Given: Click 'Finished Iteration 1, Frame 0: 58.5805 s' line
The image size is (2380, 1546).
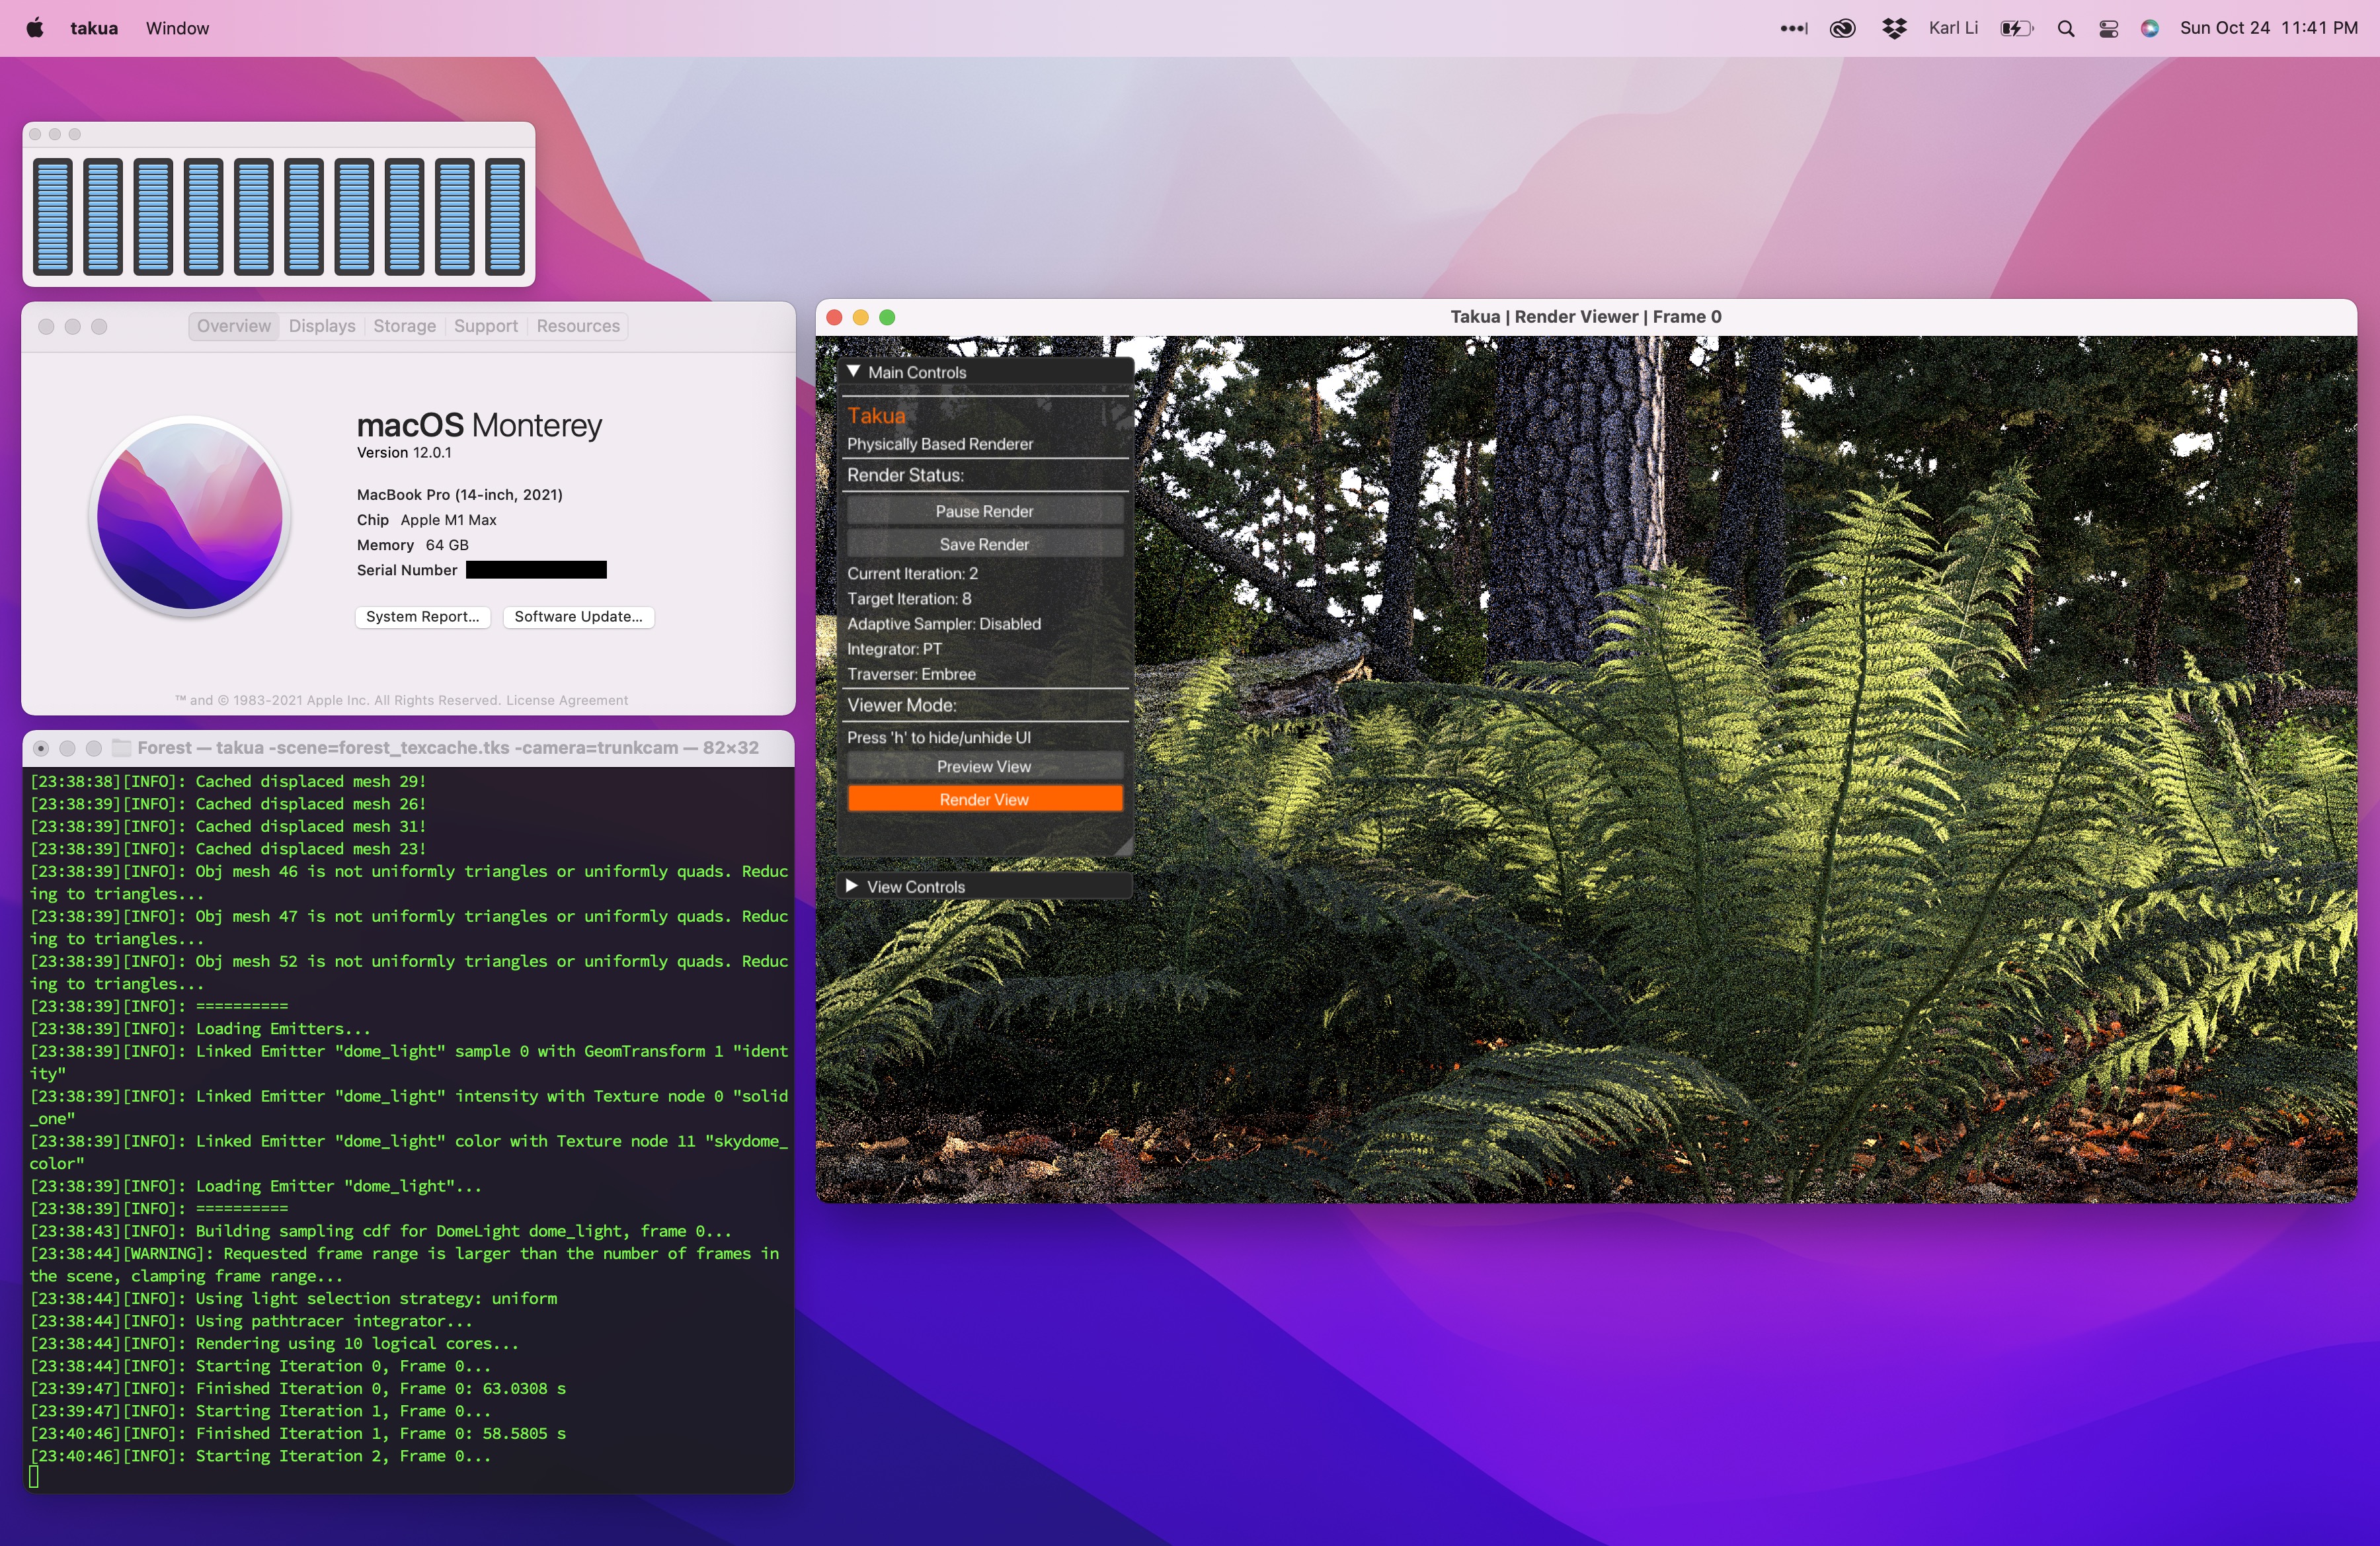Looking at the screenshot, I should (x=298, y=1434).
